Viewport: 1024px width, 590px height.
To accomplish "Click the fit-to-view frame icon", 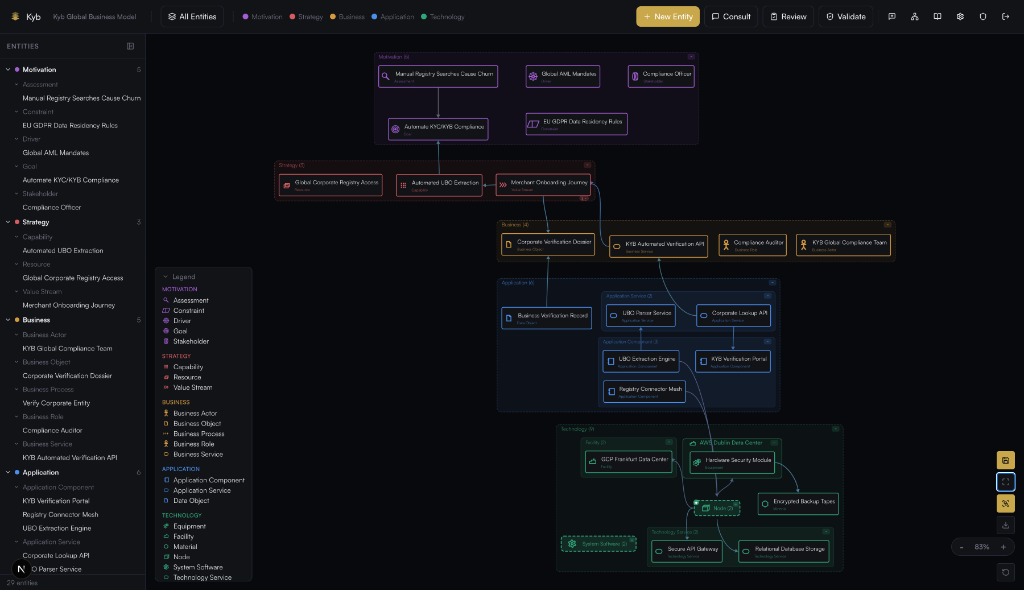I will [x=1005, y=482].
